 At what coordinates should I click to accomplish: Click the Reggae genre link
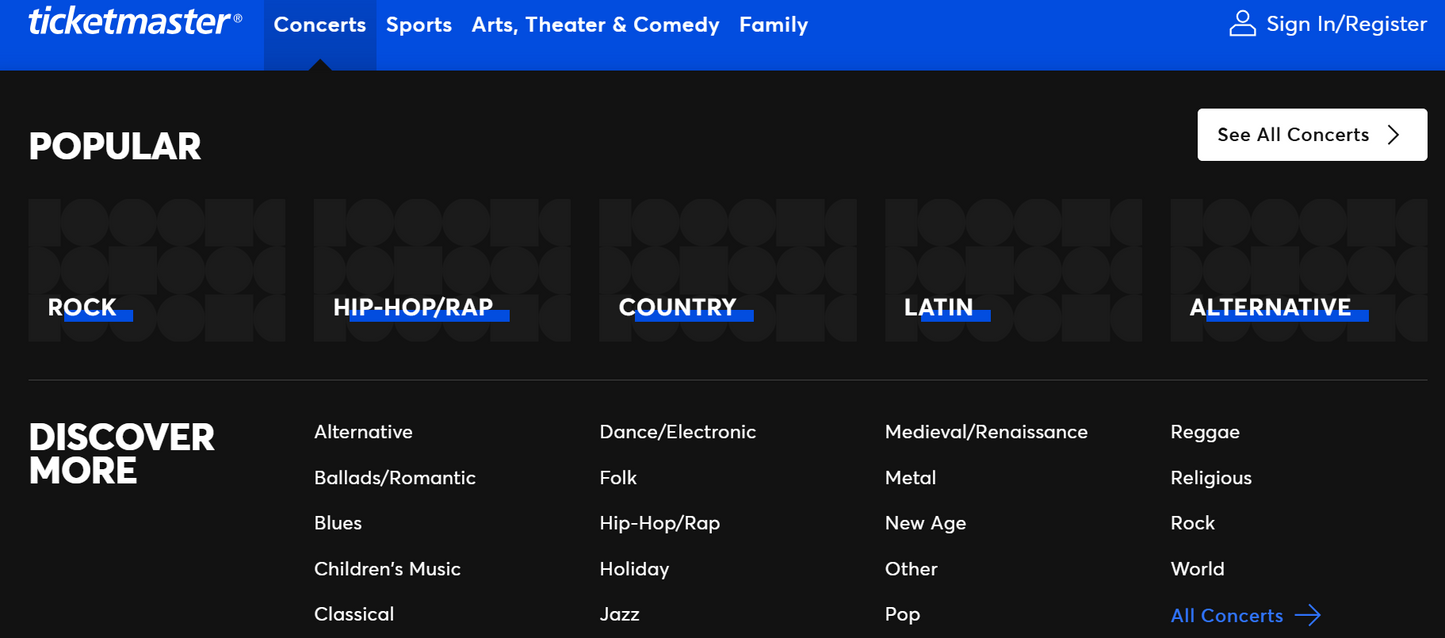(1205, 432)
